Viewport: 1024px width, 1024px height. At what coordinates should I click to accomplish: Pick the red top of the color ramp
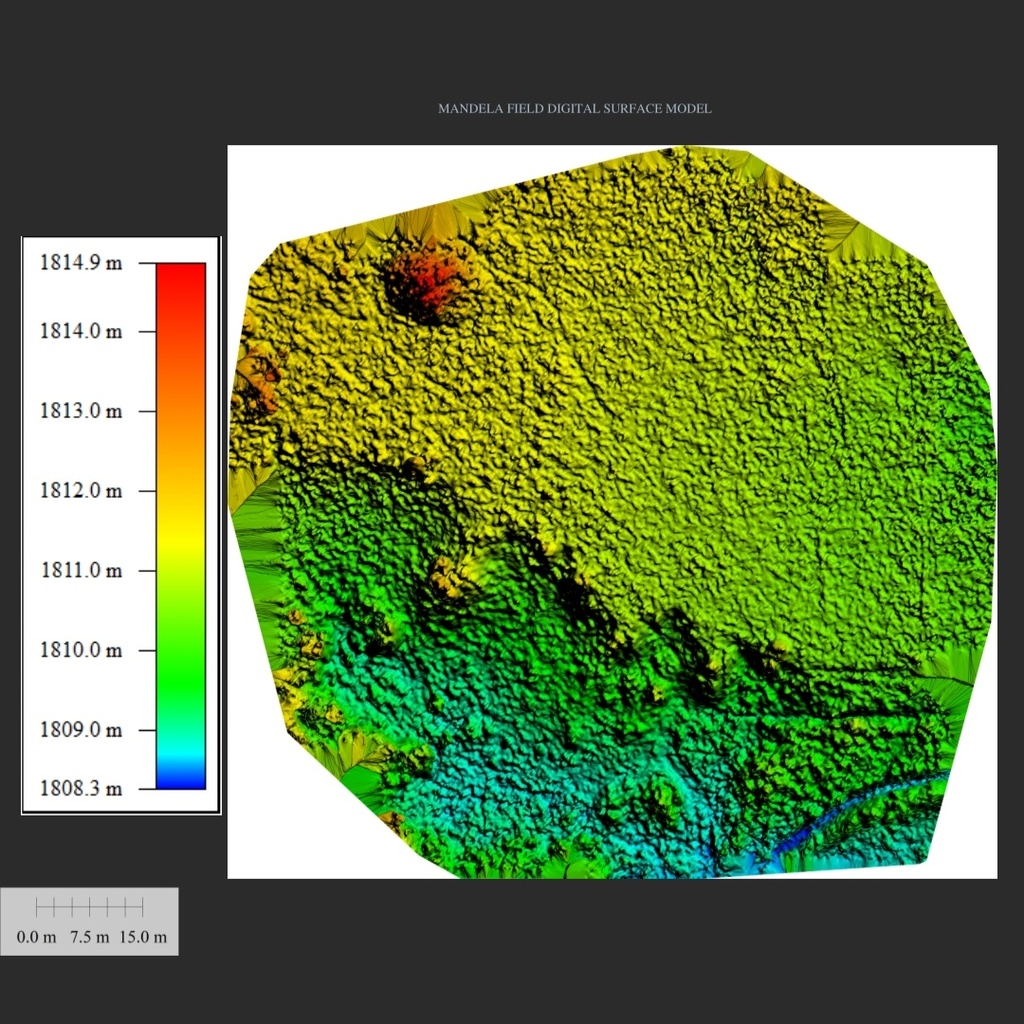pyautogui.click(x=181, y=287)
